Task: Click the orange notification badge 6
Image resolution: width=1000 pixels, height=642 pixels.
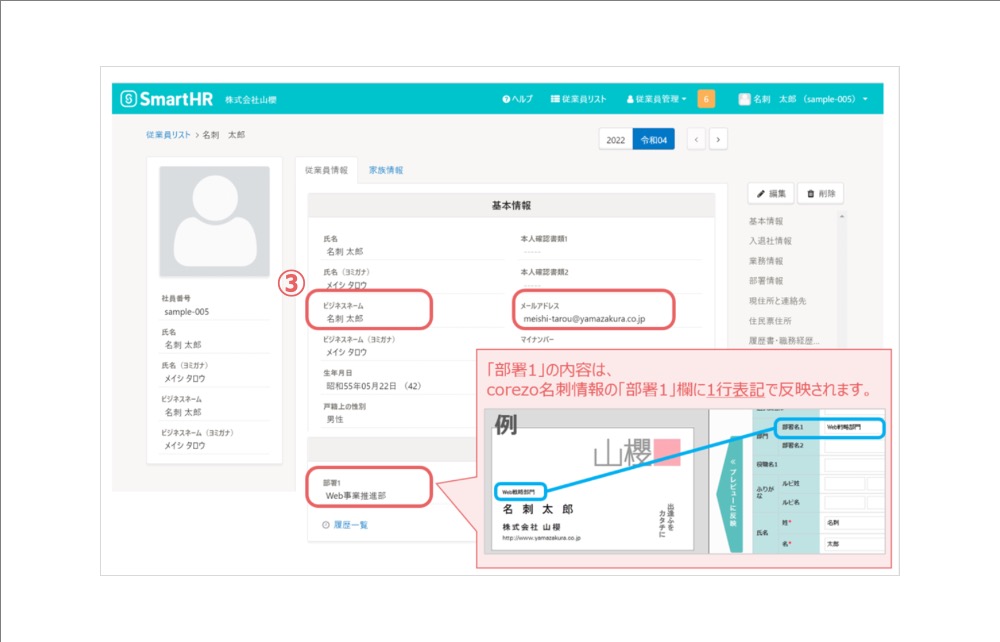Action: 706,99
